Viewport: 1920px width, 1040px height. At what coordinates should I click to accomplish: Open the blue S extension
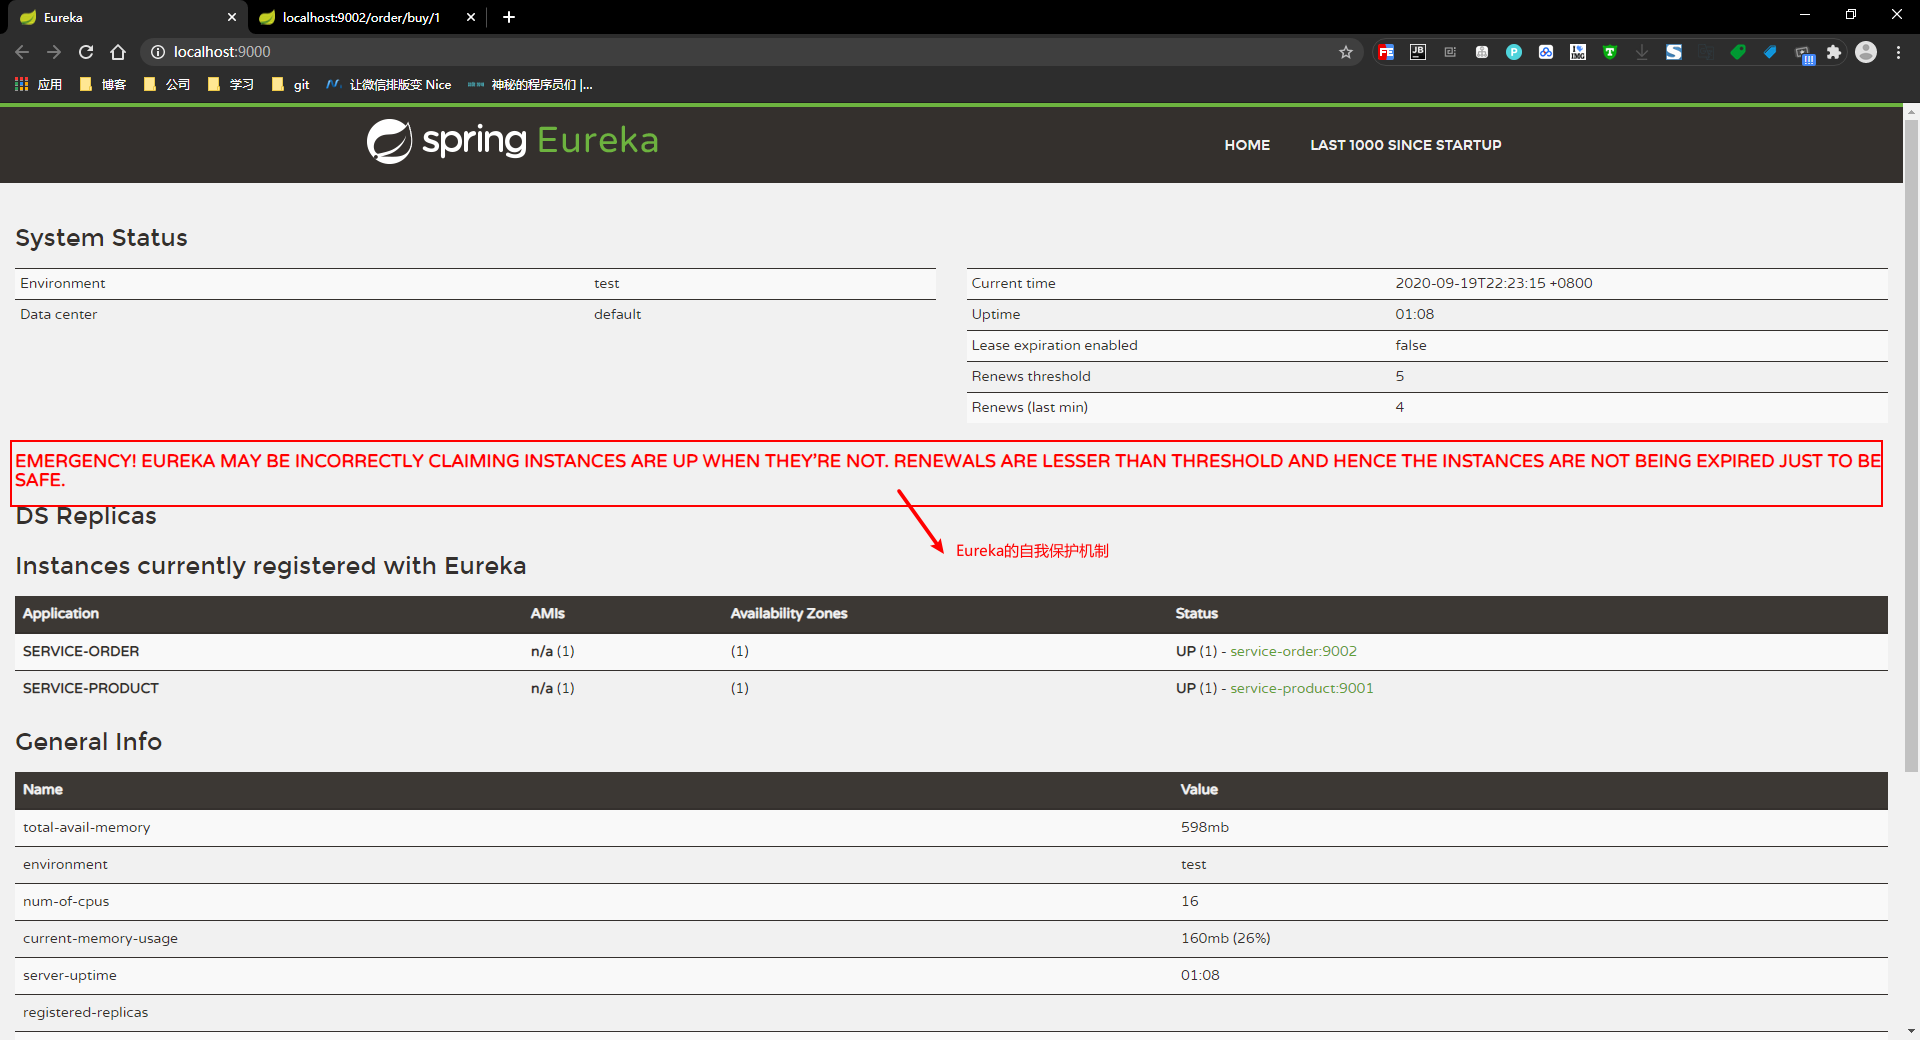(1674, 52)
